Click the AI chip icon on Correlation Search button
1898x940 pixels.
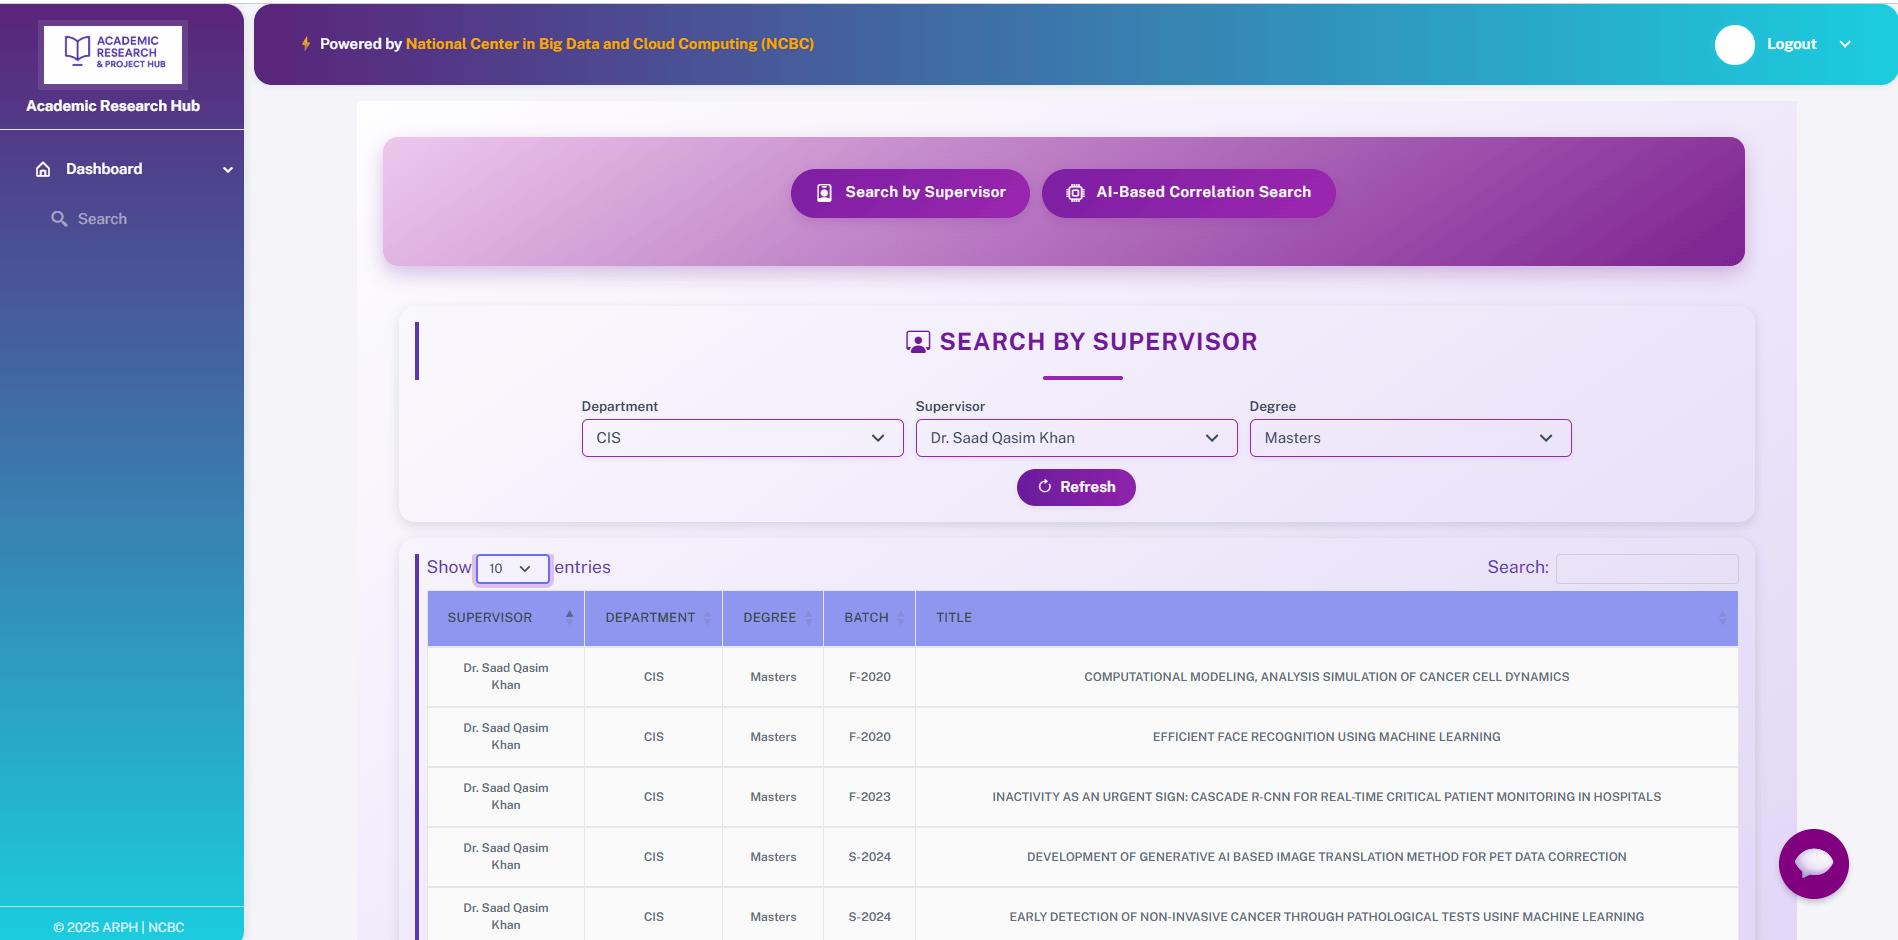coord(1073,193)
